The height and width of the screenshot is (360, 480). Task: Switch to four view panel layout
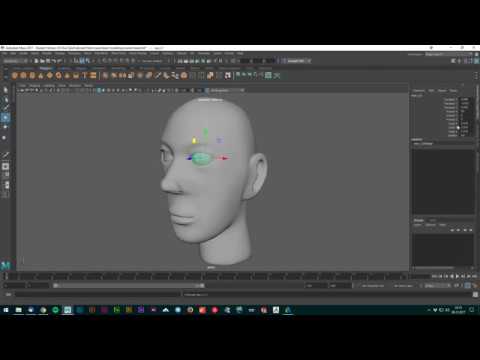(5, 175)
